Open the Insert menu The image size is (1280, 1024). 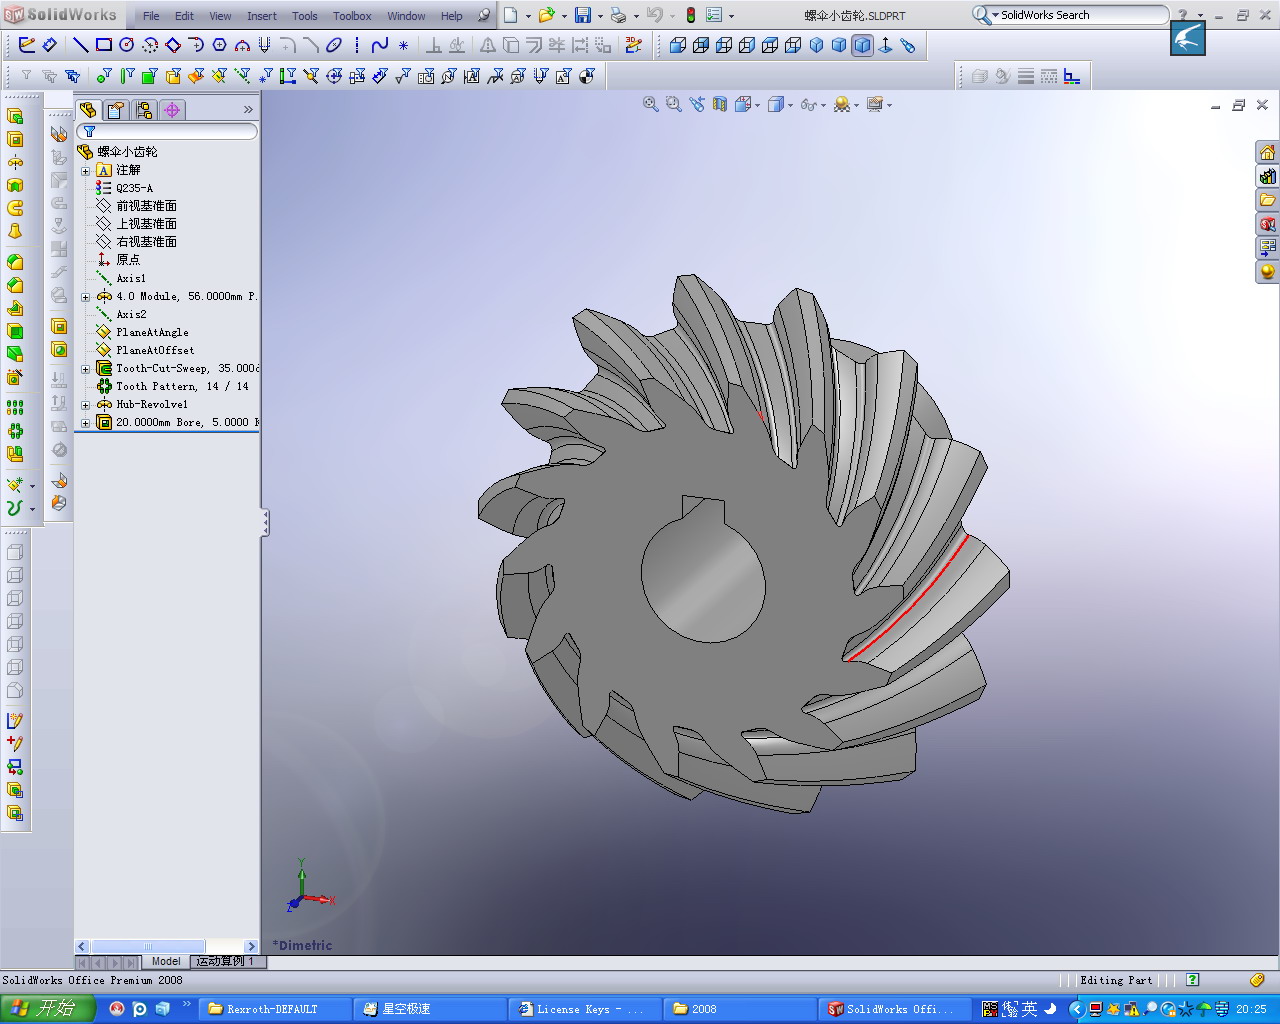point(262,15)
